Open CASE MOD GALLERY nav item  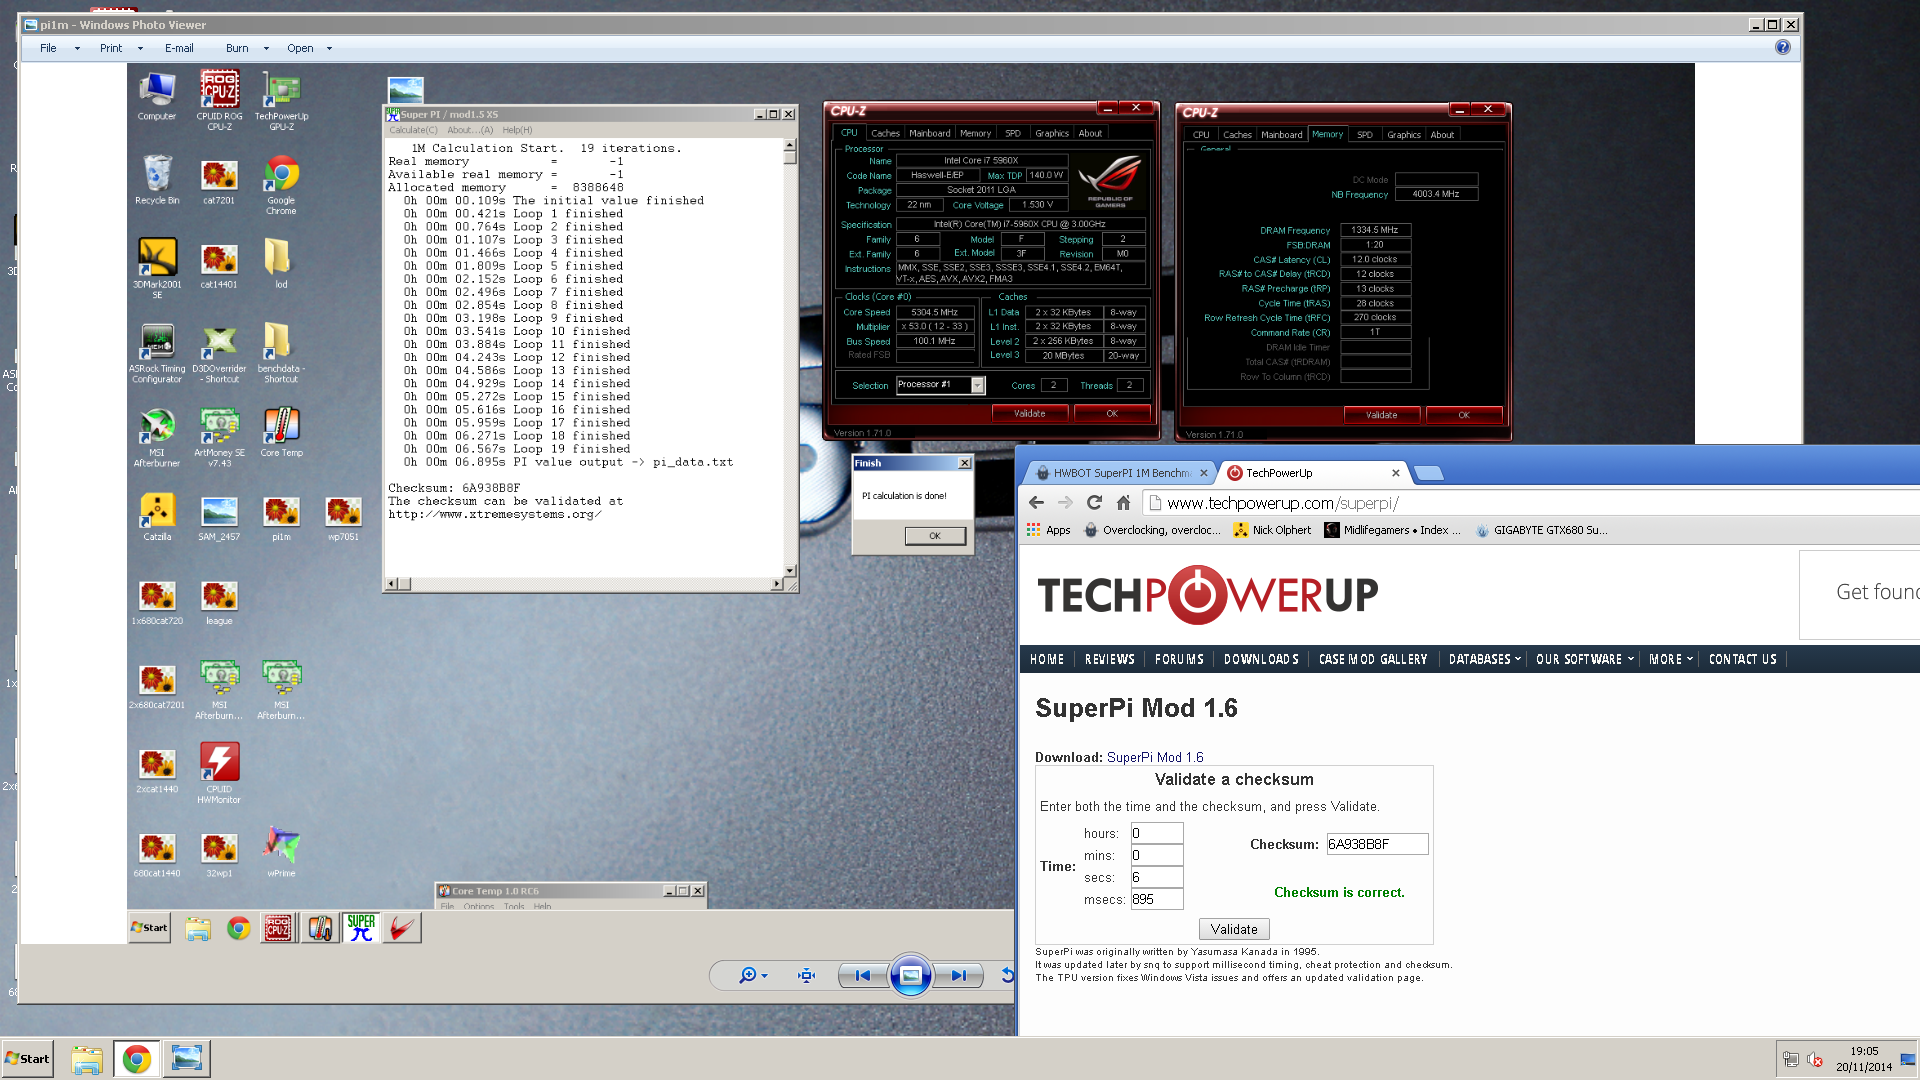pos(1373,659)
